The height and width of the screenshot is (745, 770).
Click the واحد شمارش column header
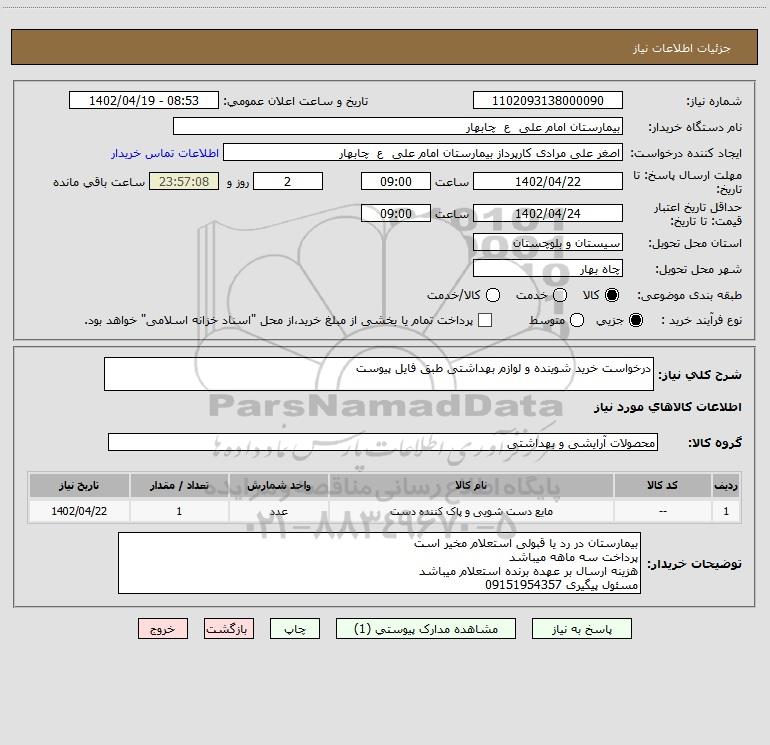tap(278, 485)
